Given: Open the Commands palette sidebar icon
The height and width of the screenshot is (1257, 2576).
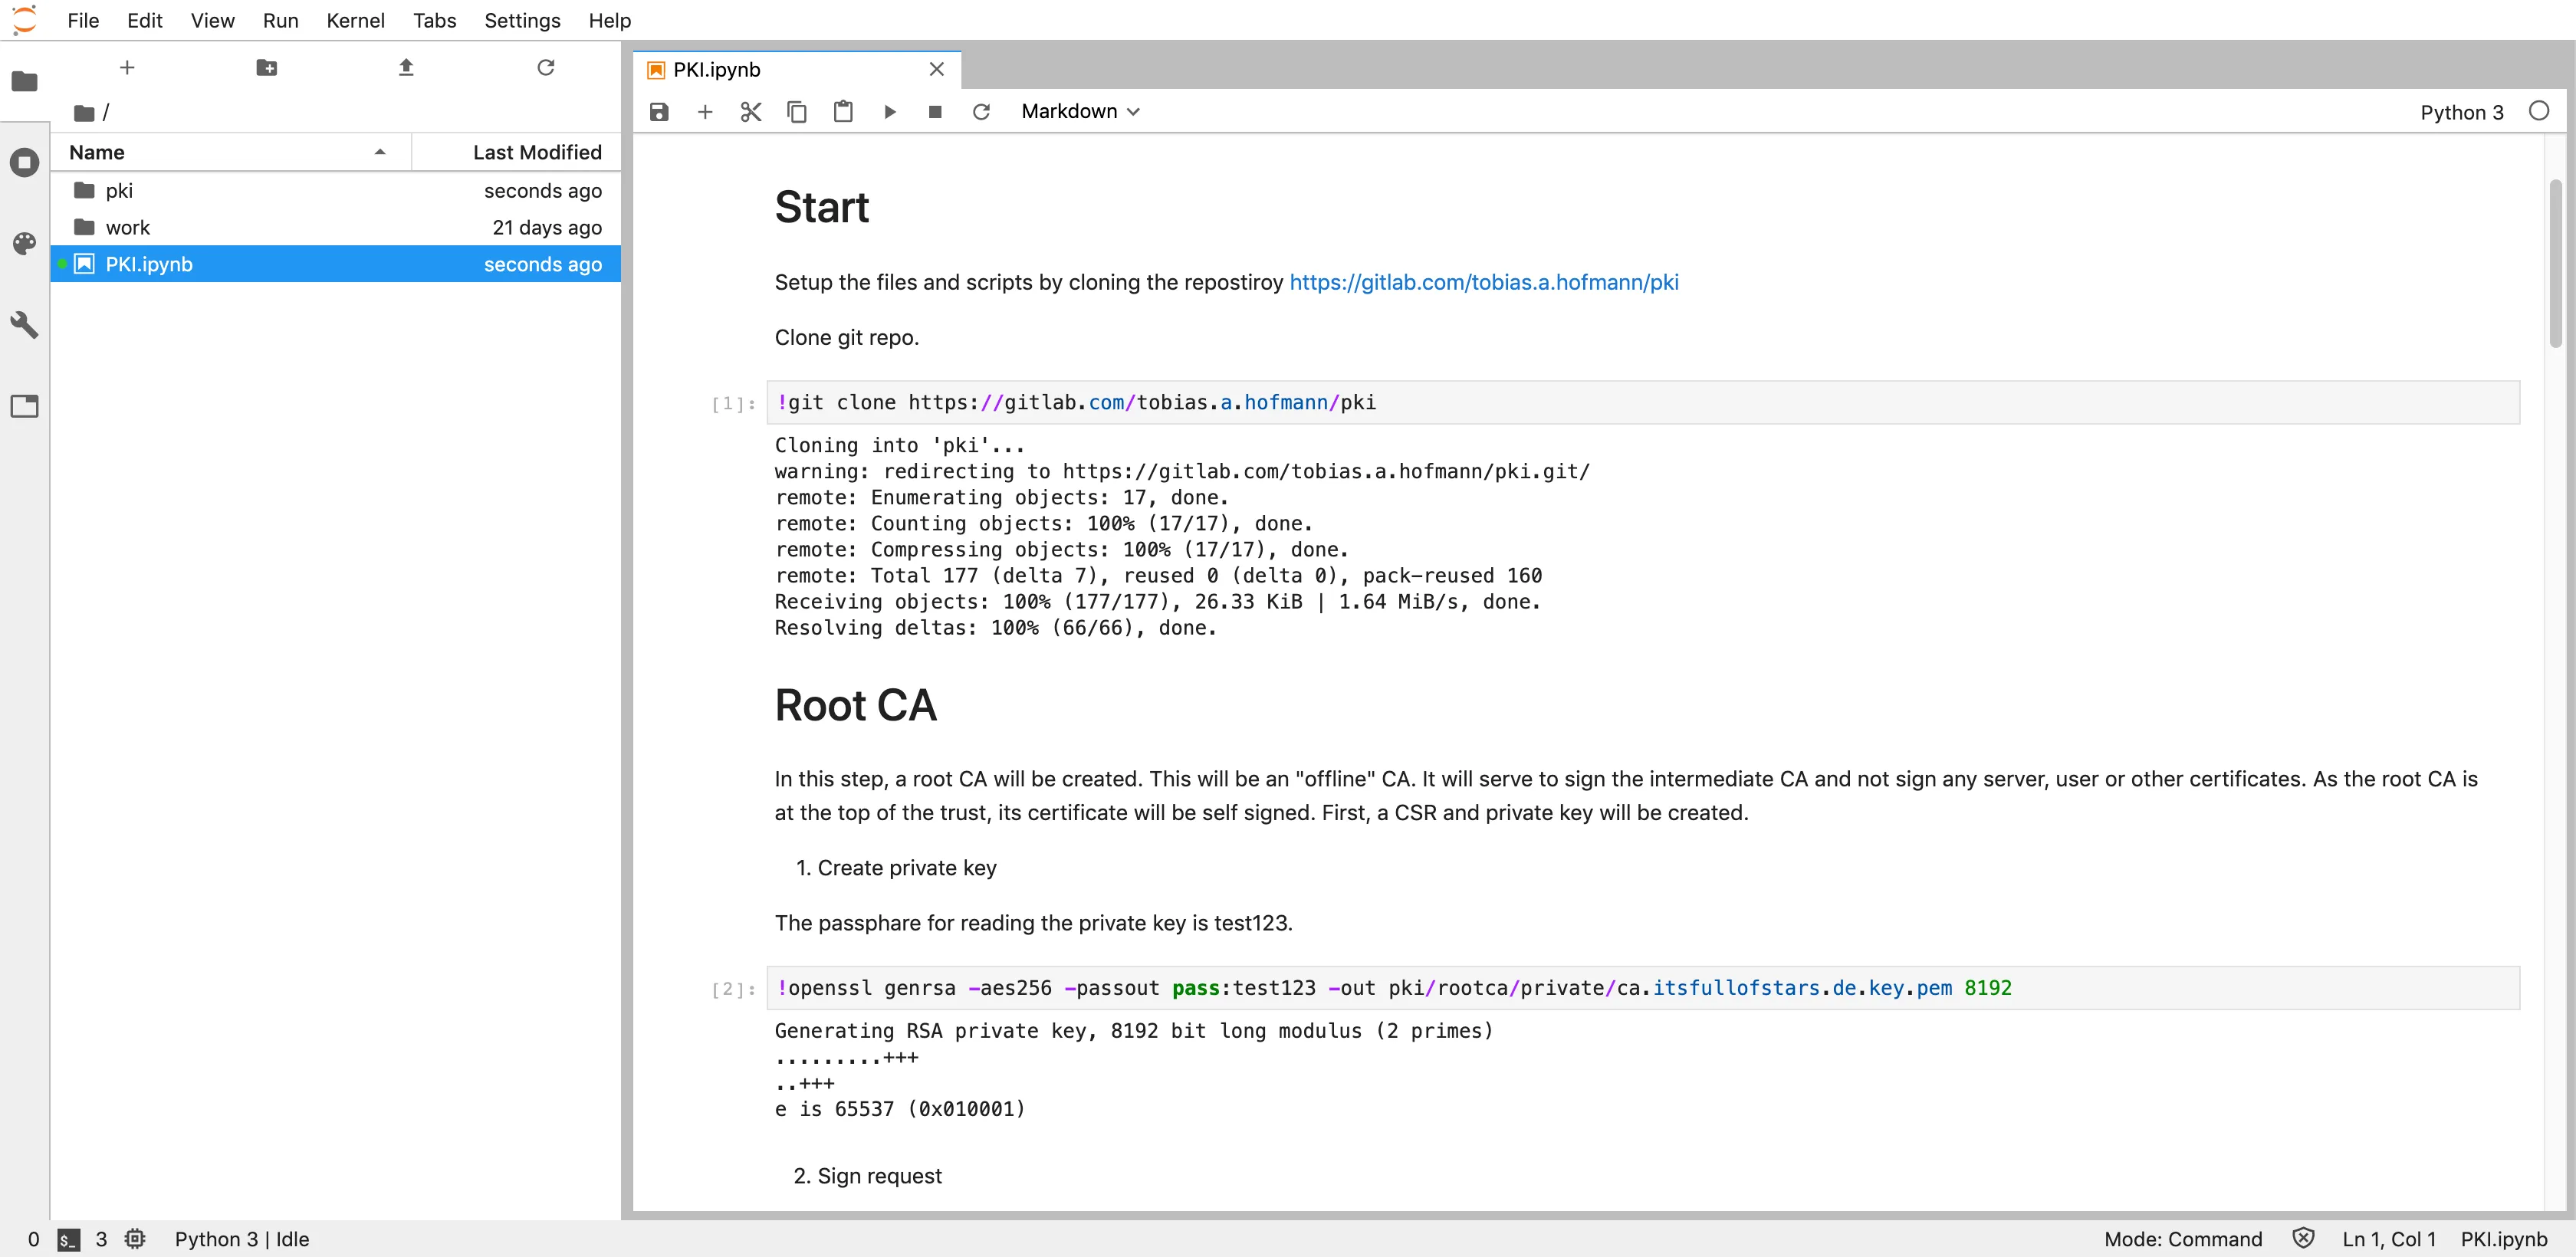Looking at the screenshot, I should (x=24, y=243).
